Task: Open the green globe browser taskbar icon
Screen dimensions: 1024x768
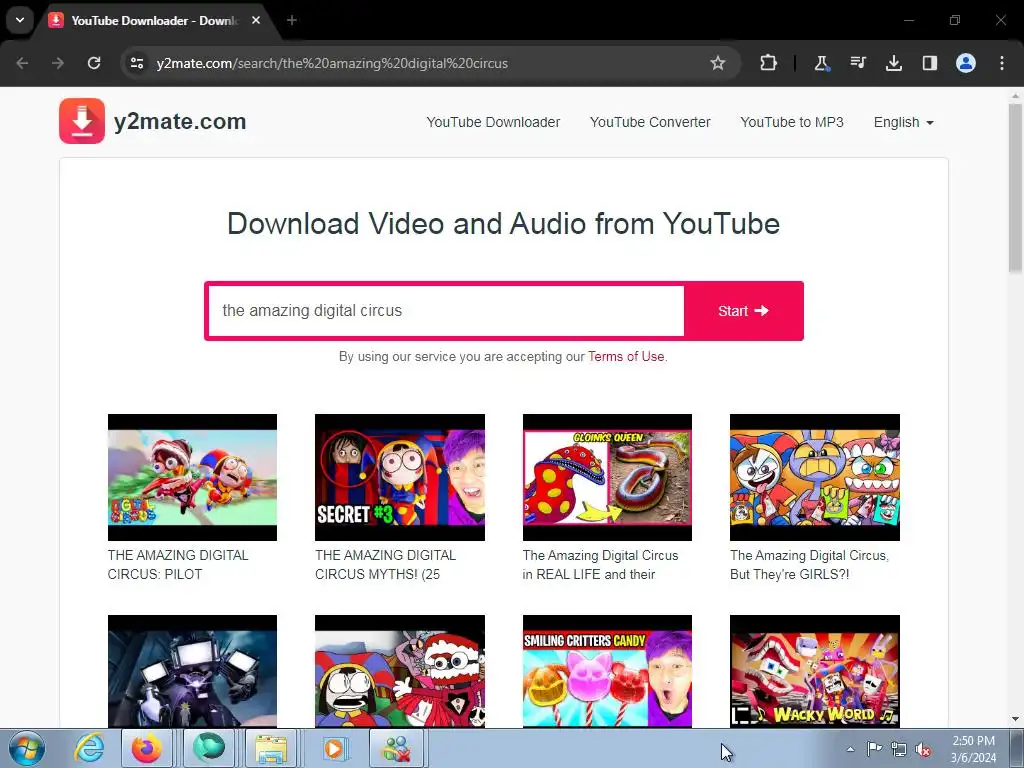Action: coord(208,748)
